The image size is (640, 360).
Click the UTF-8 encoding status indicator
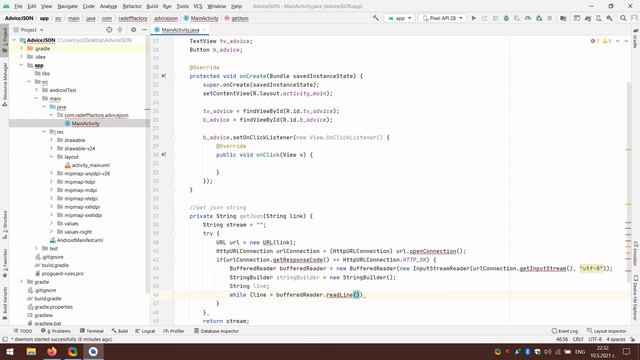click(x=595, y=339)
